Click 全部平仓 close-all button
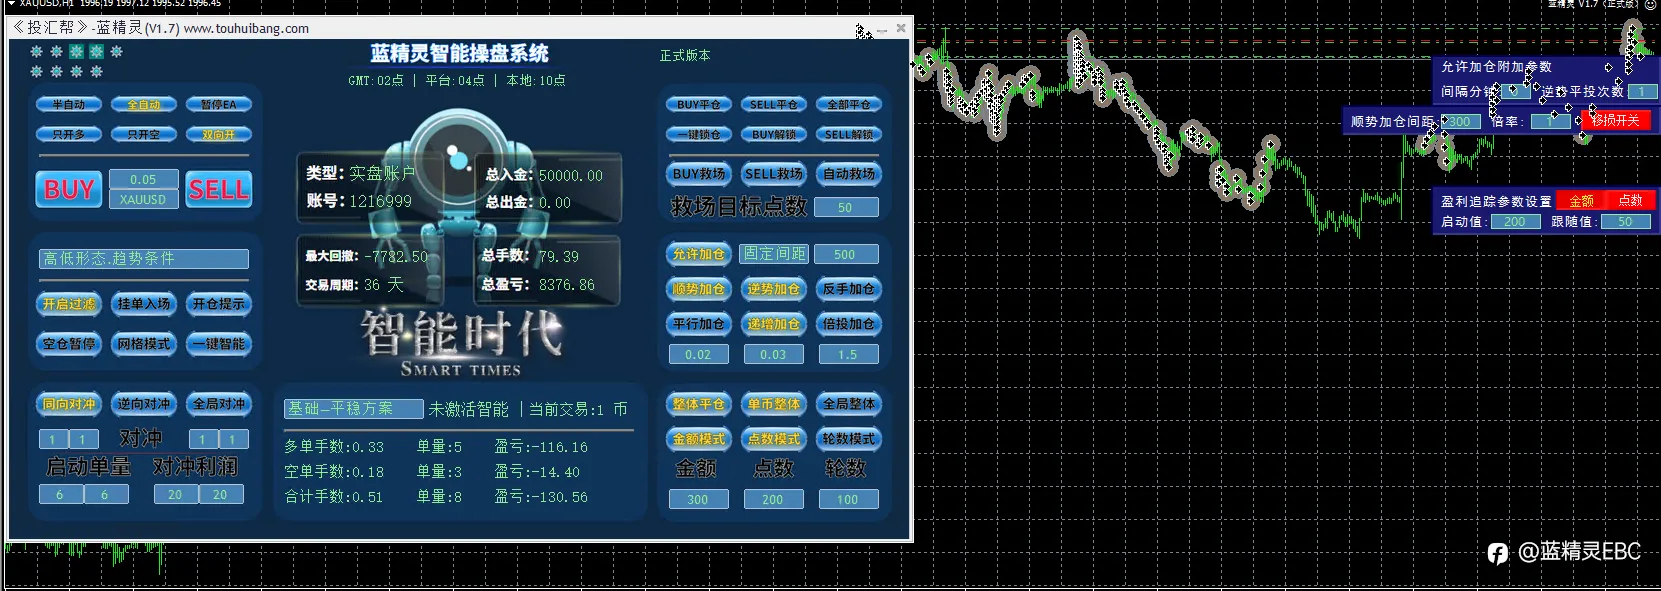 (849, 104)
